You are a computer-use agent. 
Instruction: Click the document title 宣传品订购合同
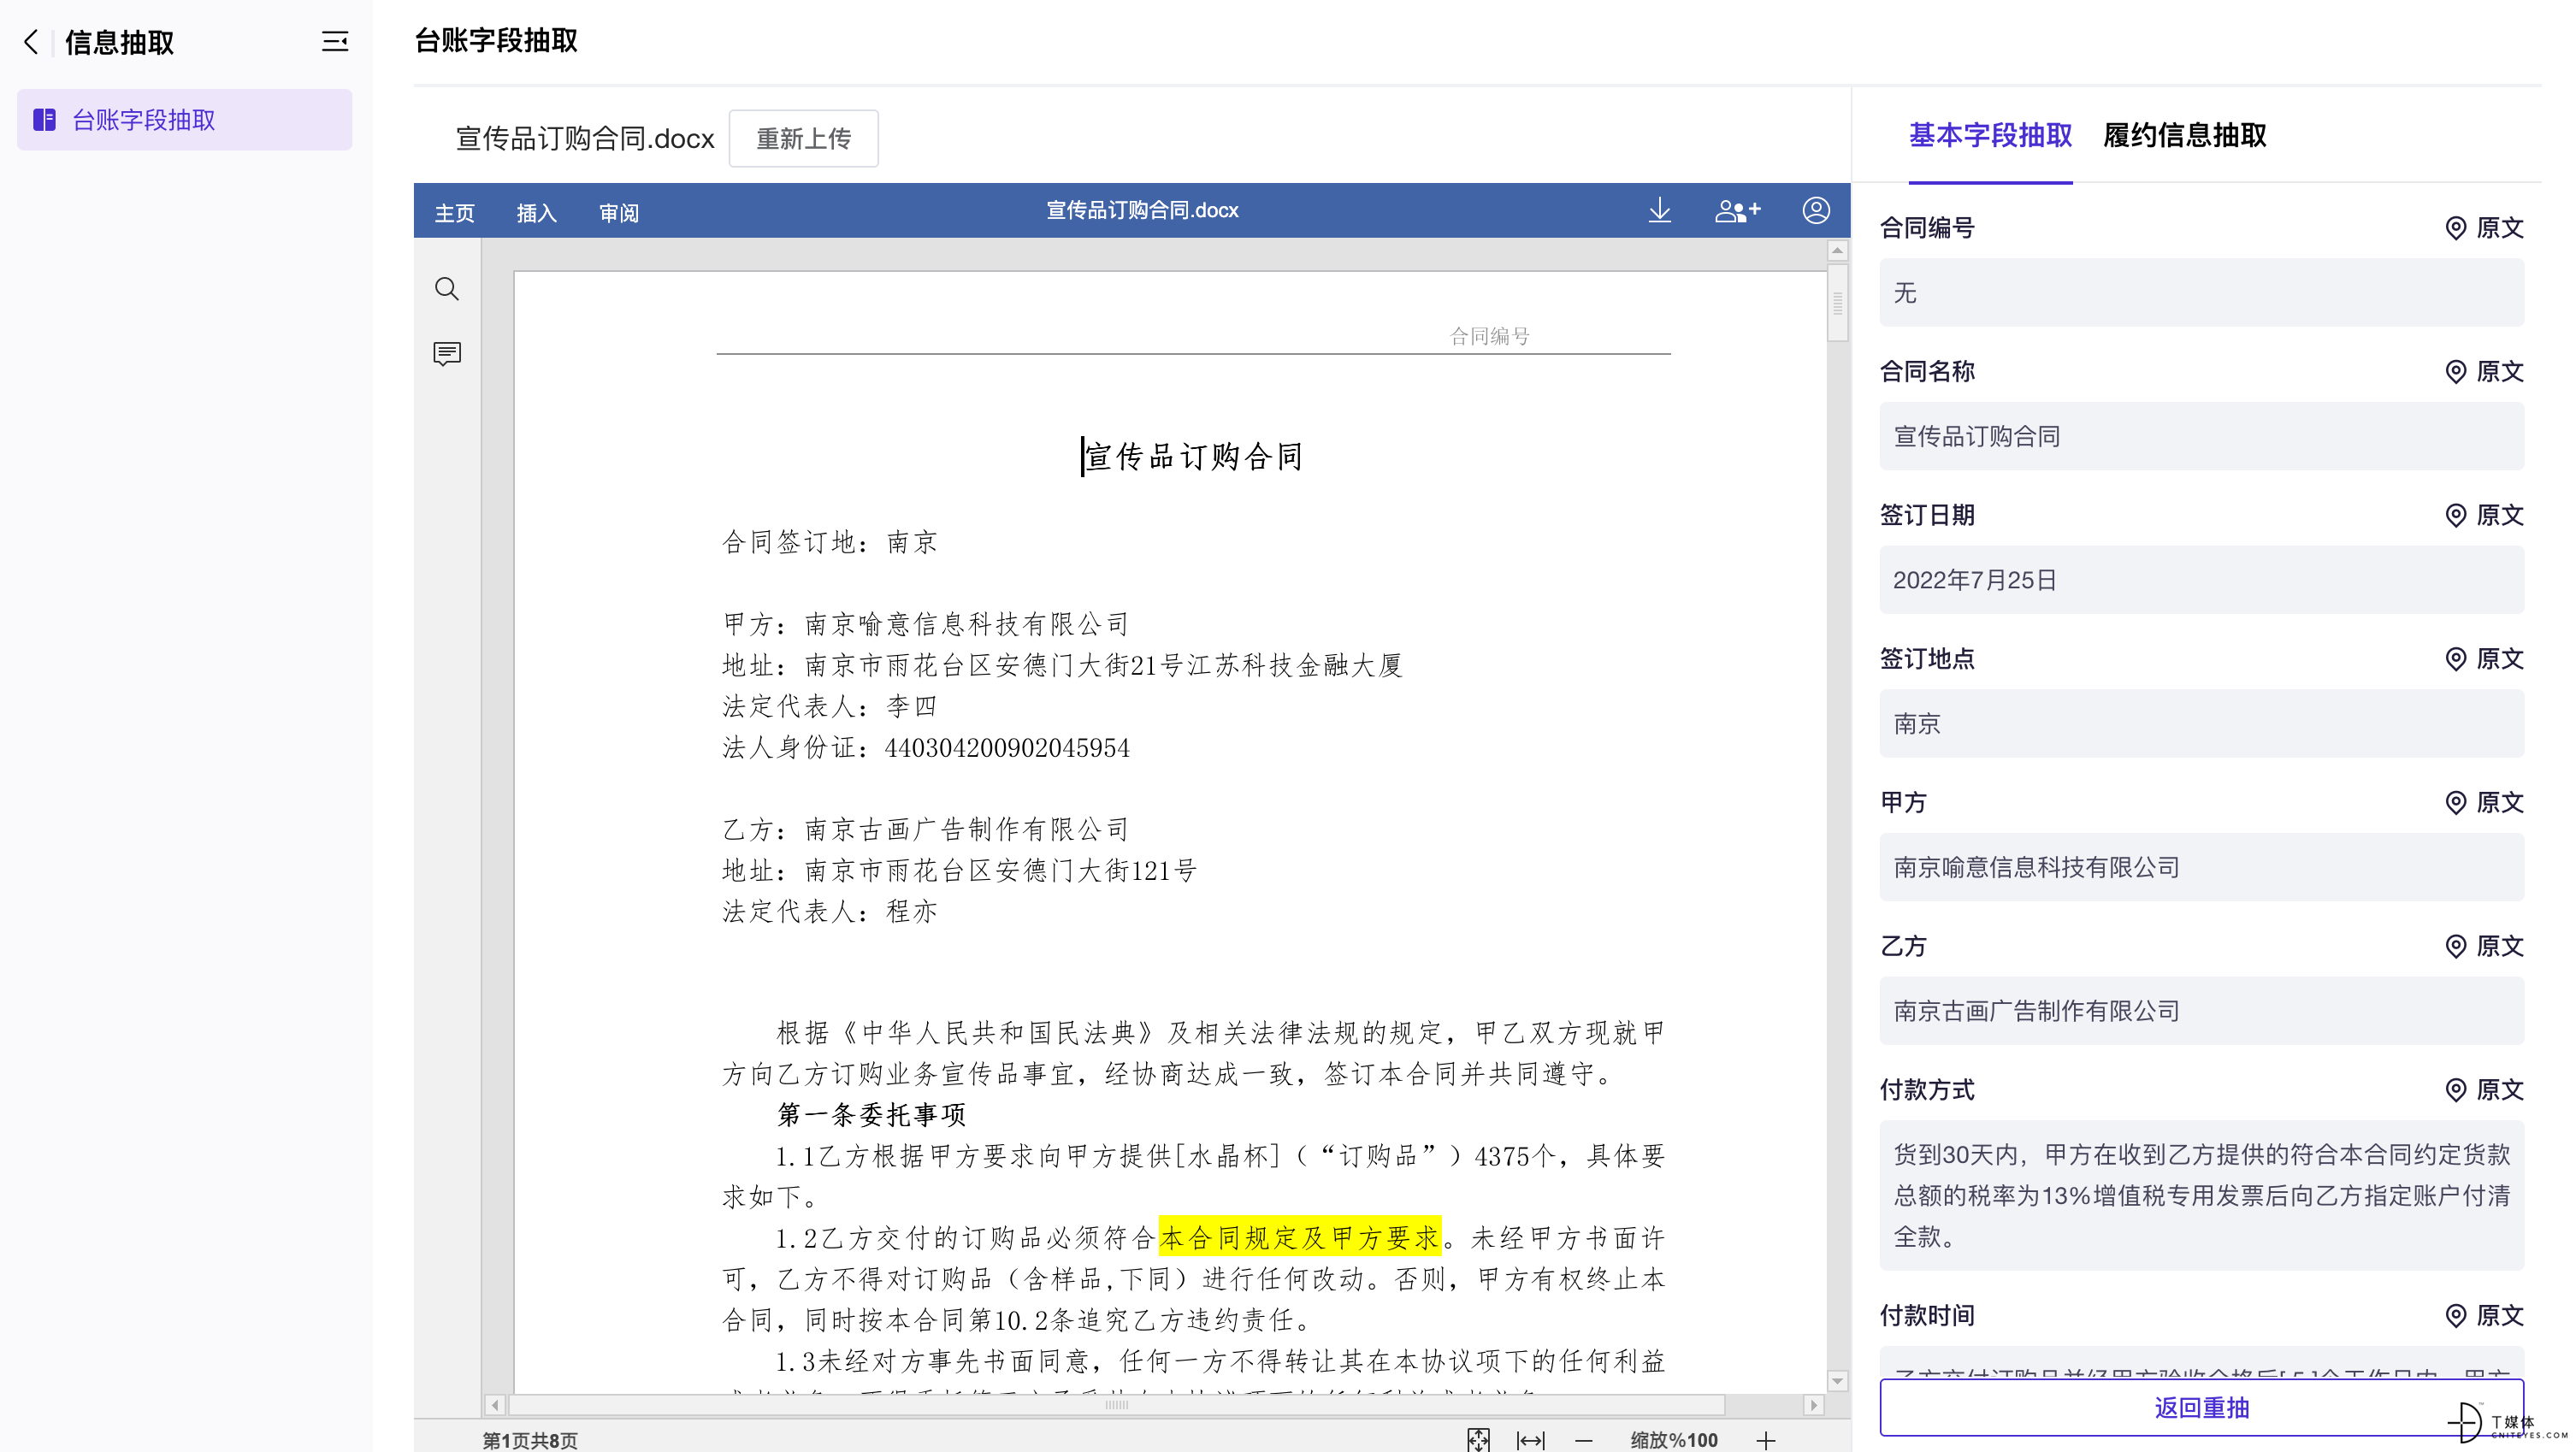coord(1192,457)
